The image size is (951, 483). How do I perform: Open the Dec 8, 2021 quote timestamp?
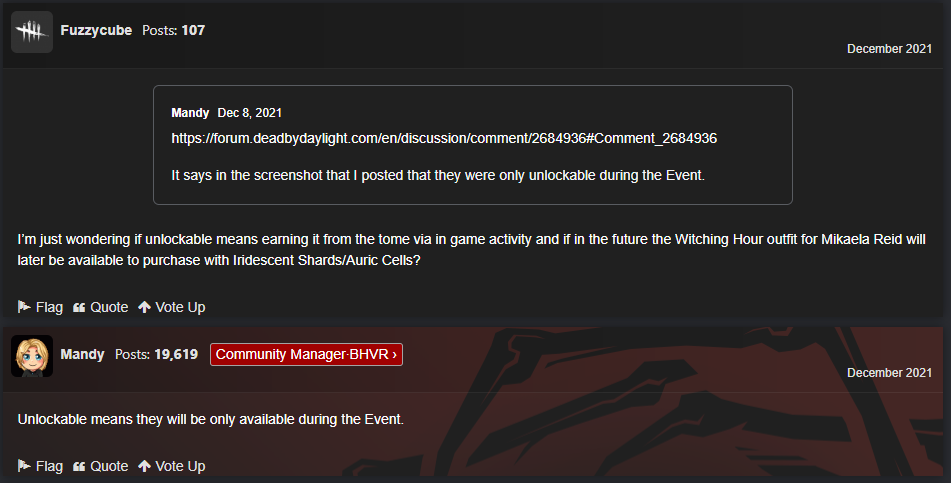pyautogui.click(x=249, y=113)
